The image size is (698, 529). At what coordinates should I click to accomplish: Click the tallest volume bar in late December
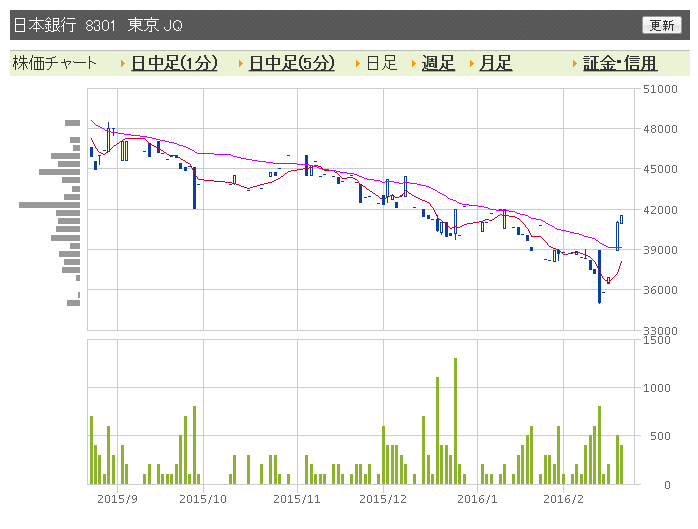pyautogui.click(x=455, y=421)
